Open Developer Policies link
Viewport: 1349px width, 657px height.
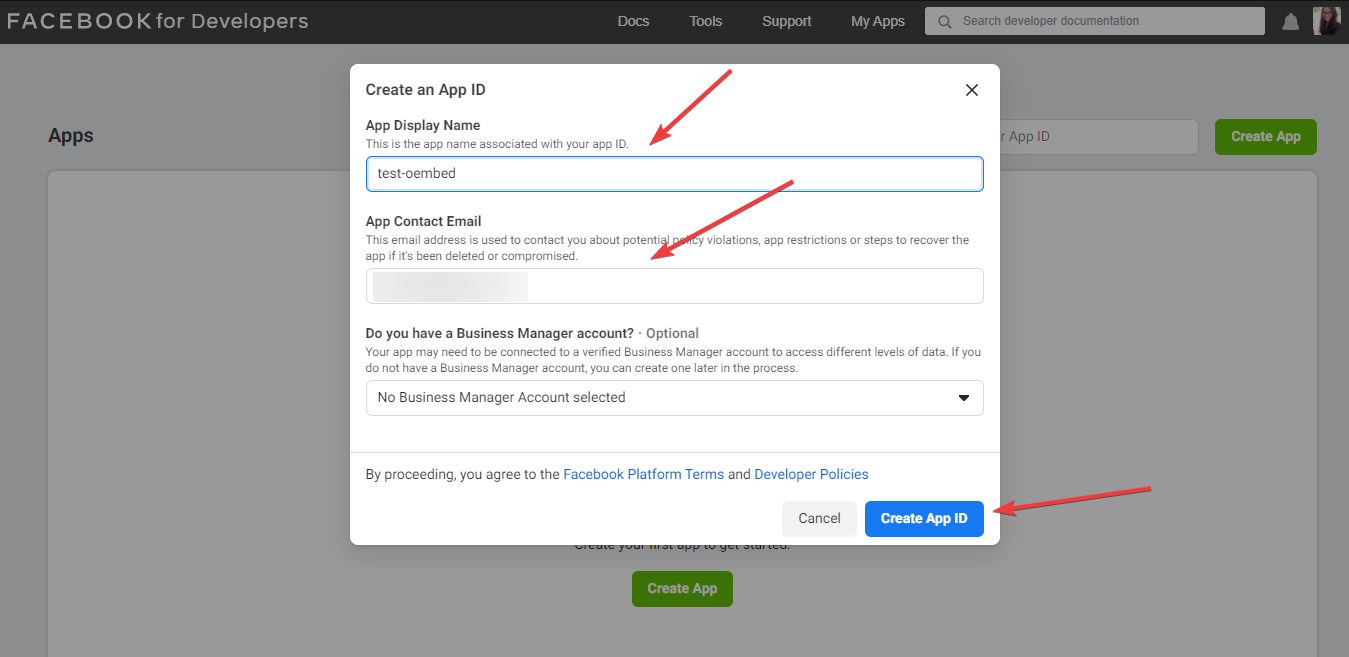pos(811,474)
